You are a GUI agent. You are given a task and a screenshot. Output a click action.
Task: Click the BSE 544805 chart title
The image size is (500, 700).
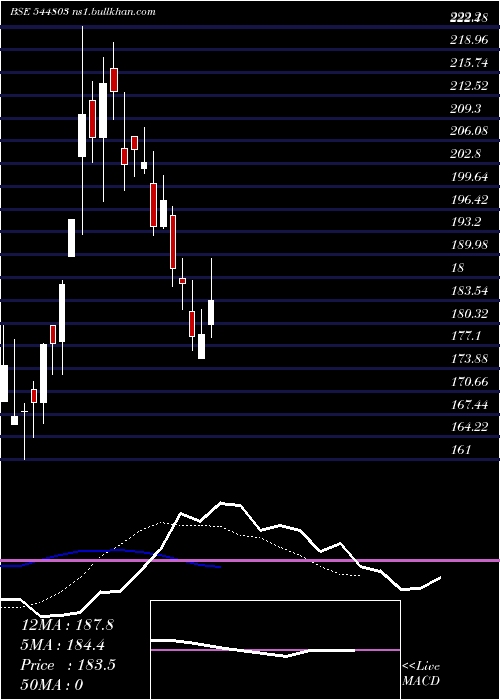[x=39, y=12]
